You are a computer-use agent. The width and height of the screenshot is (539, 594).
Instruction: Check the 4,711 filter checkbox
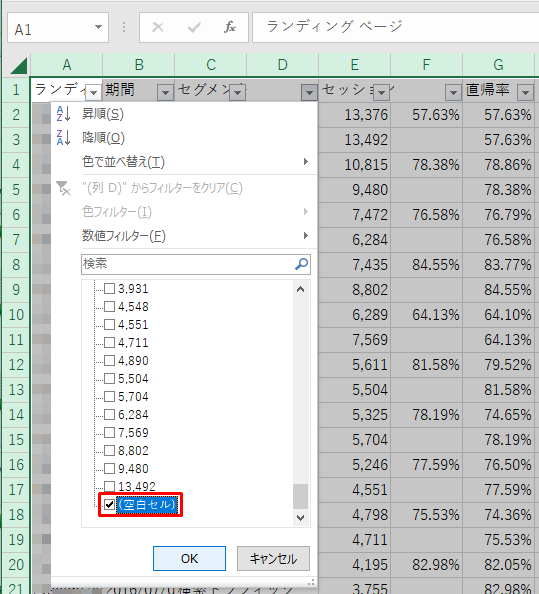click(109, 342)
